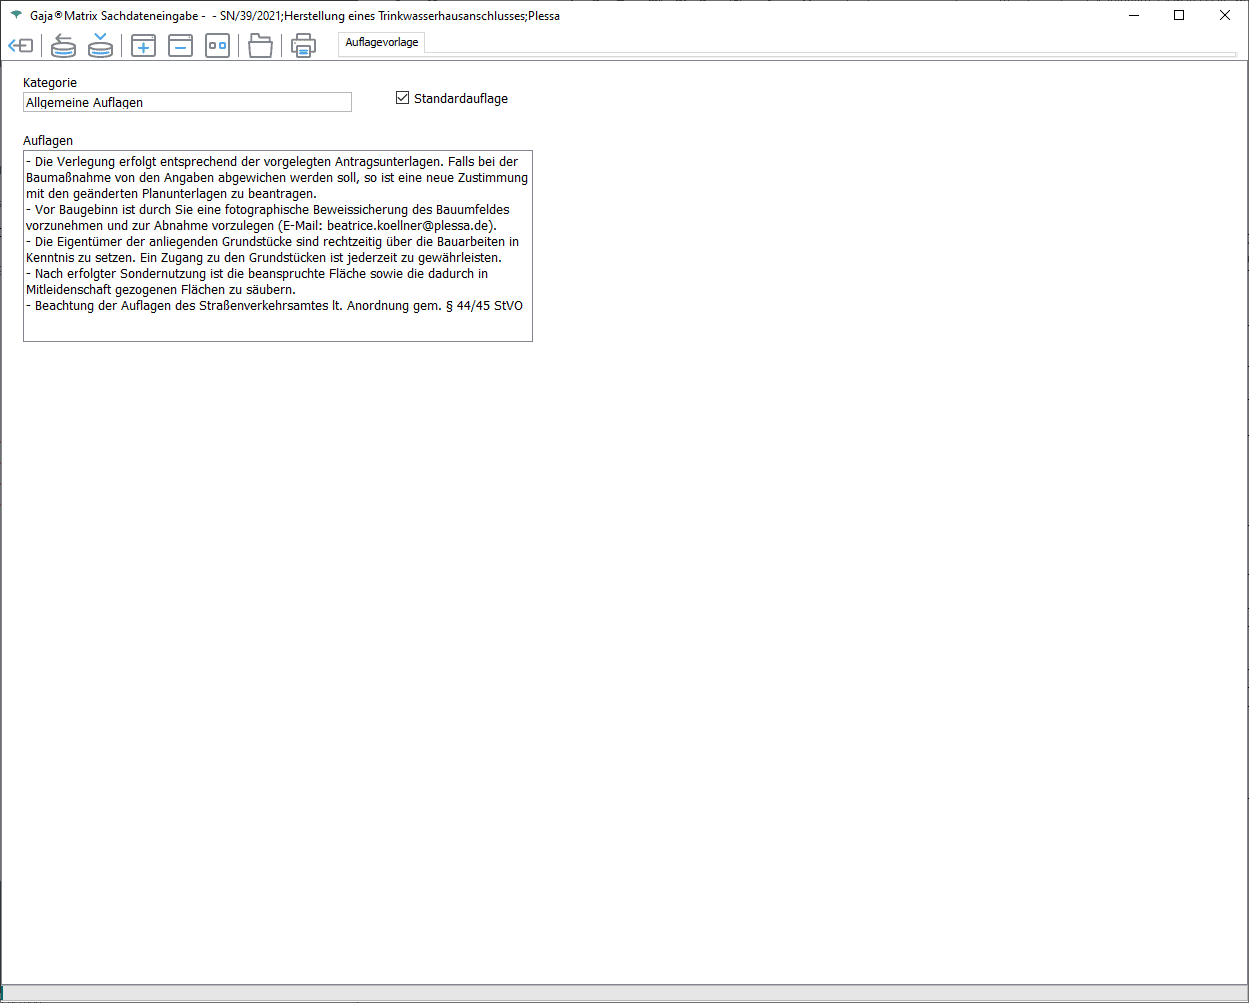Click inside the Auflagen text area

coord(277,325)
